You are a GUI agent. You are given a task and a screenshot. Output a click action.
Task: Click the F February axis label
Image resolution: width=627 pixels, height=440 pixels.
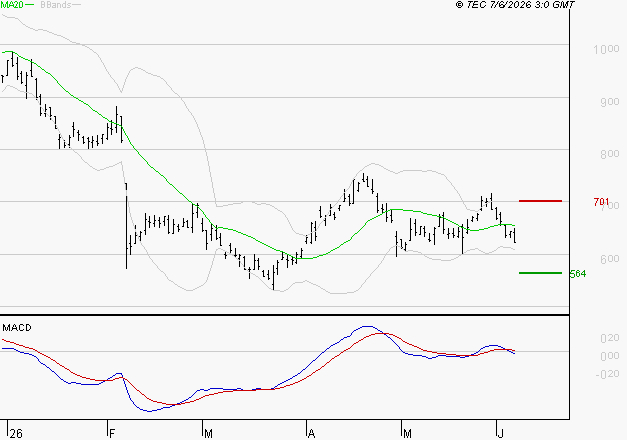[x=112, y=434]
